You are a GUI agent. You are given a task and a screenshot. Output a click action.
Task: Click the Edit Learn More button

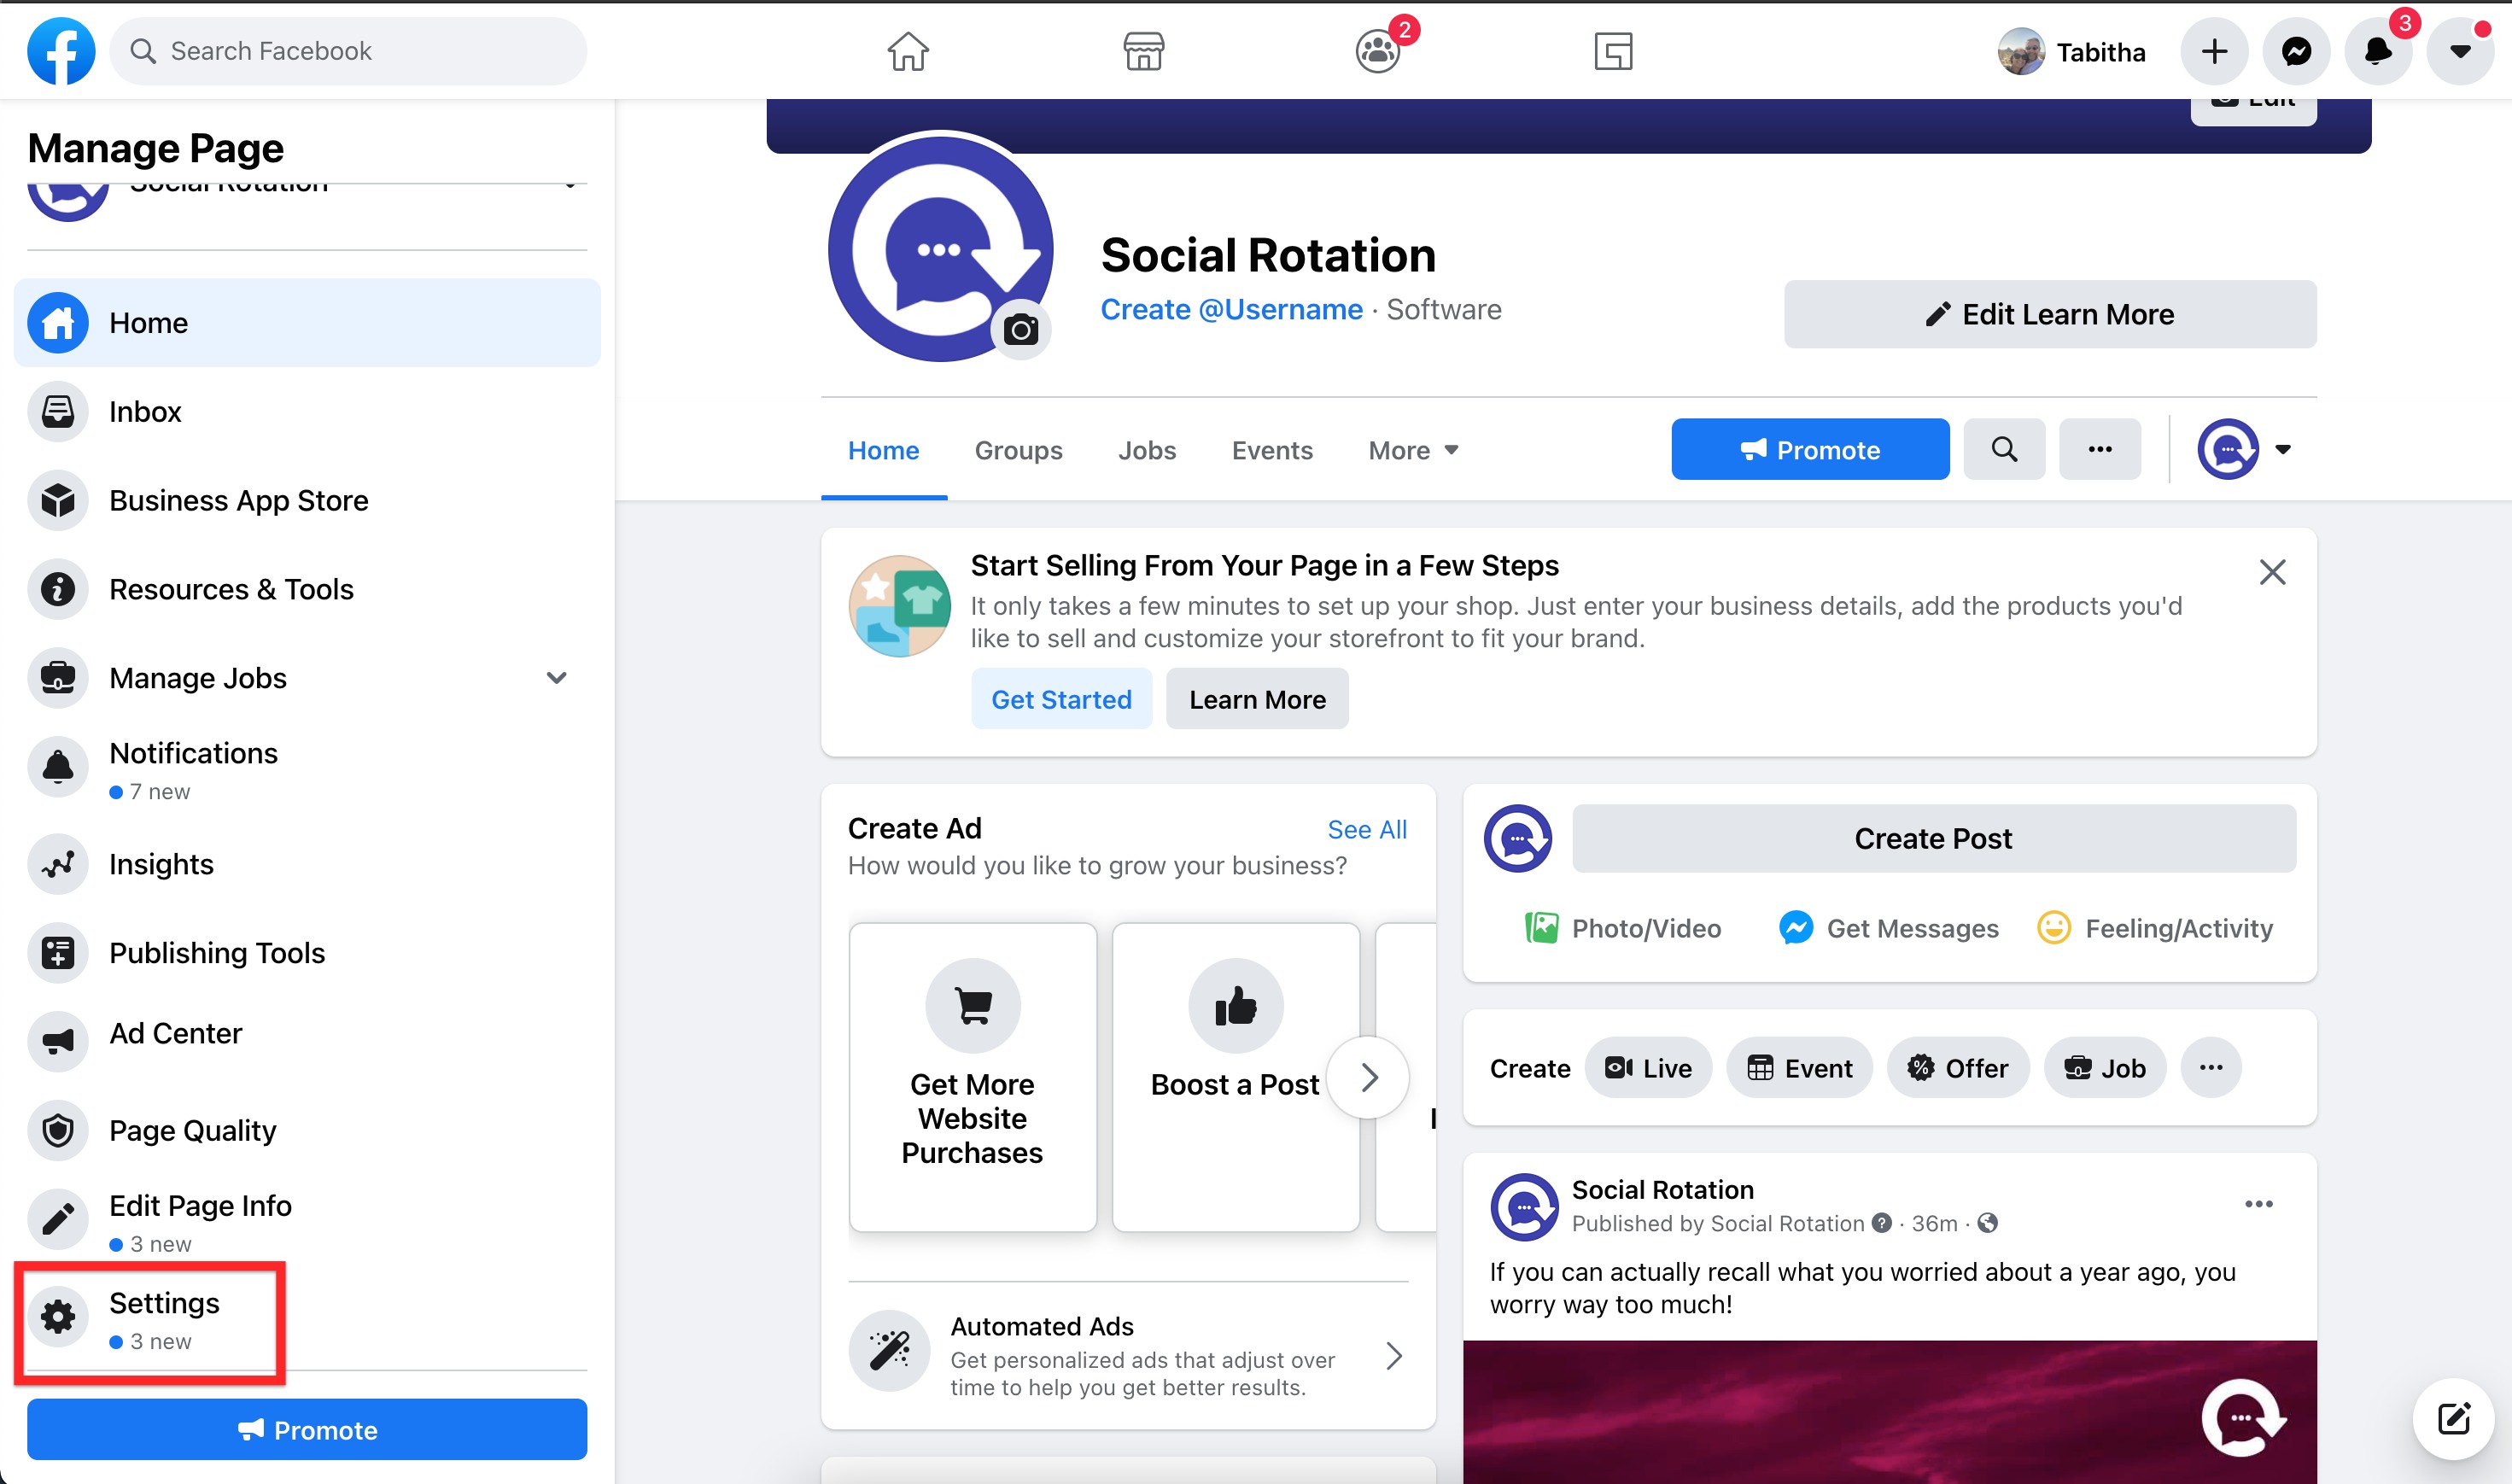coord(2049,314)
